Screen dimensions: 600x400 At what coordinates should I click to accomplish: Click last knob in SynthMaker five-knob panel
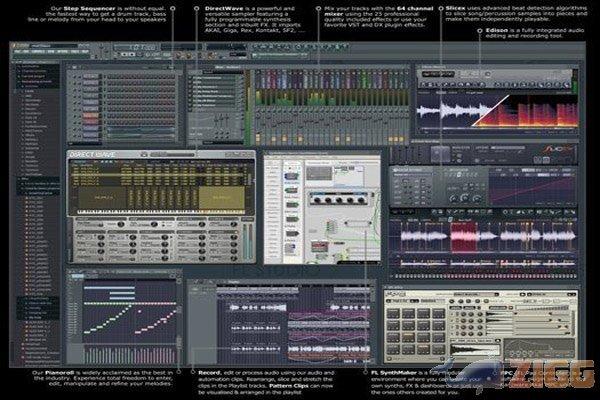click(361, 200)
